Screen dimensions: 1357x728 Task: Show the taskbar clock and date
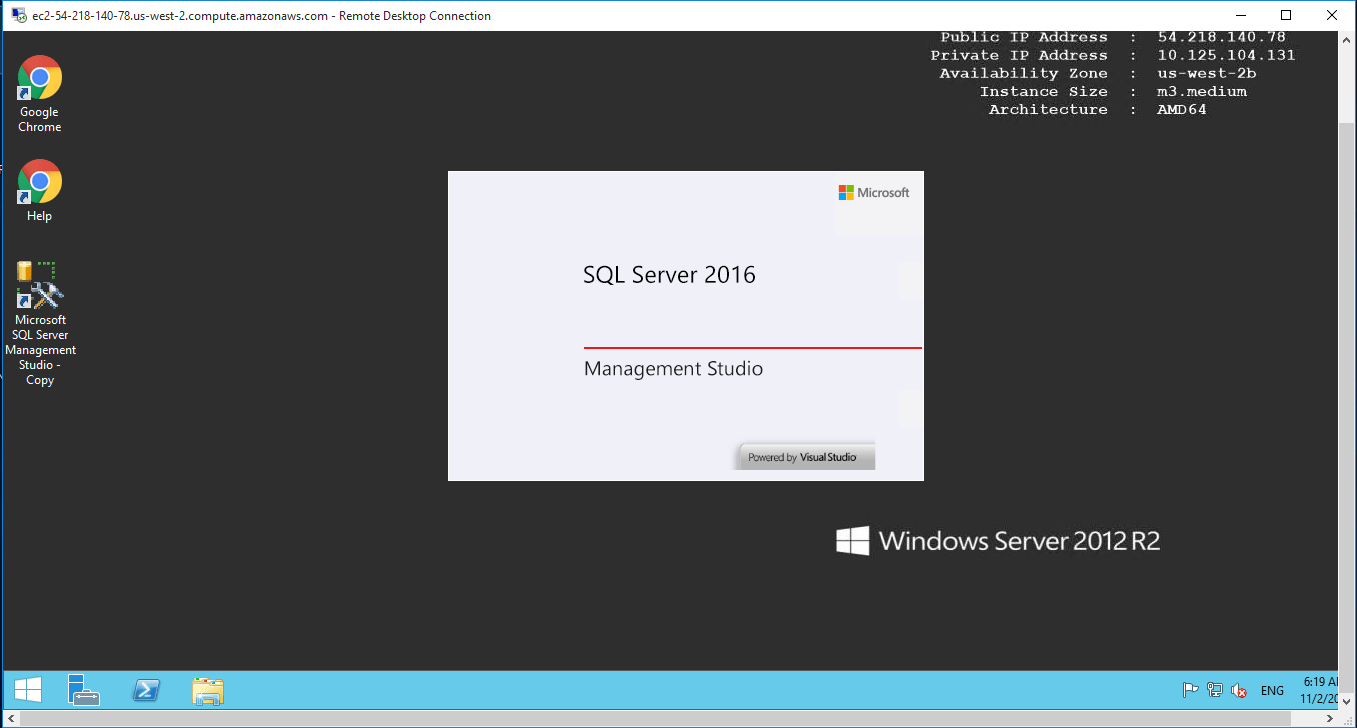click(1319, 689)
